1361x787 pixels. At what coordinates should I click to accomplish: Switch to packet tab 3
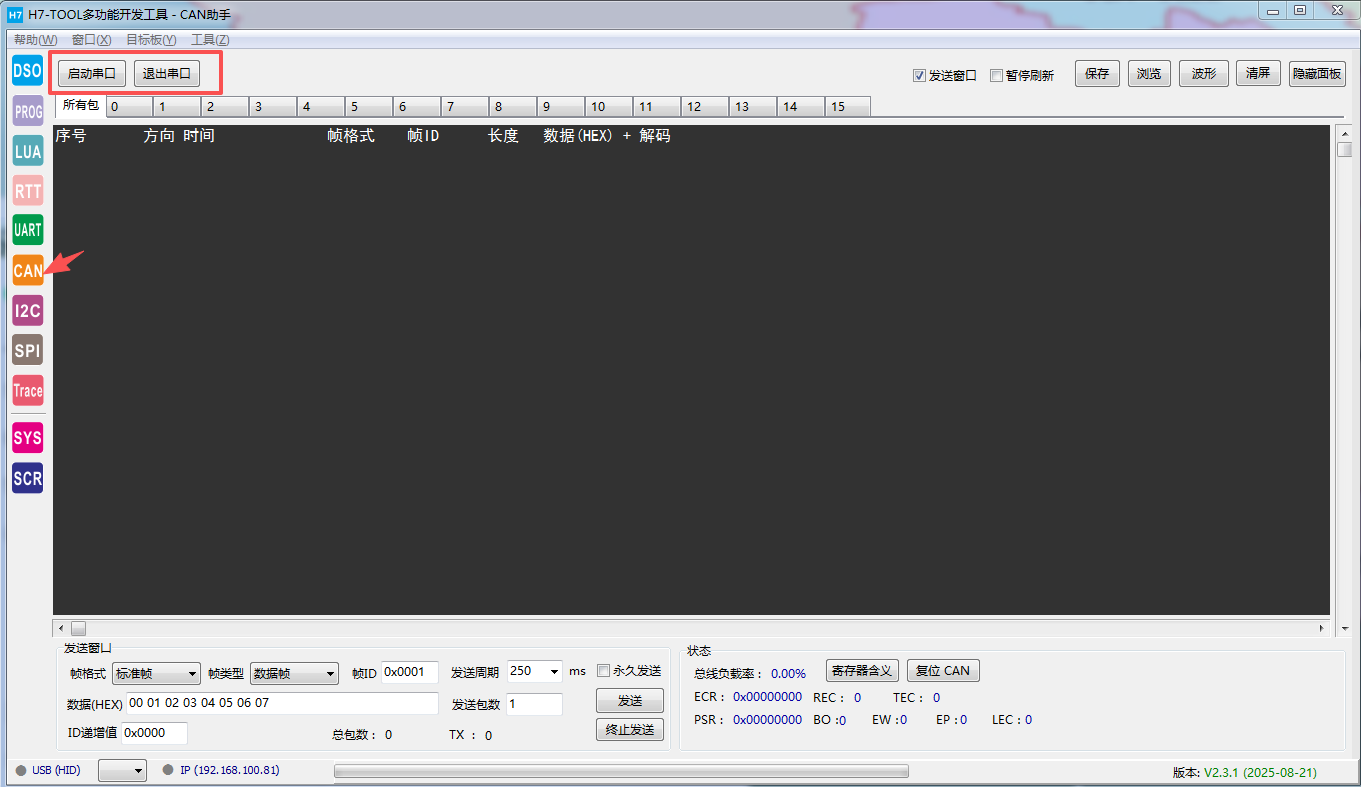272,105
